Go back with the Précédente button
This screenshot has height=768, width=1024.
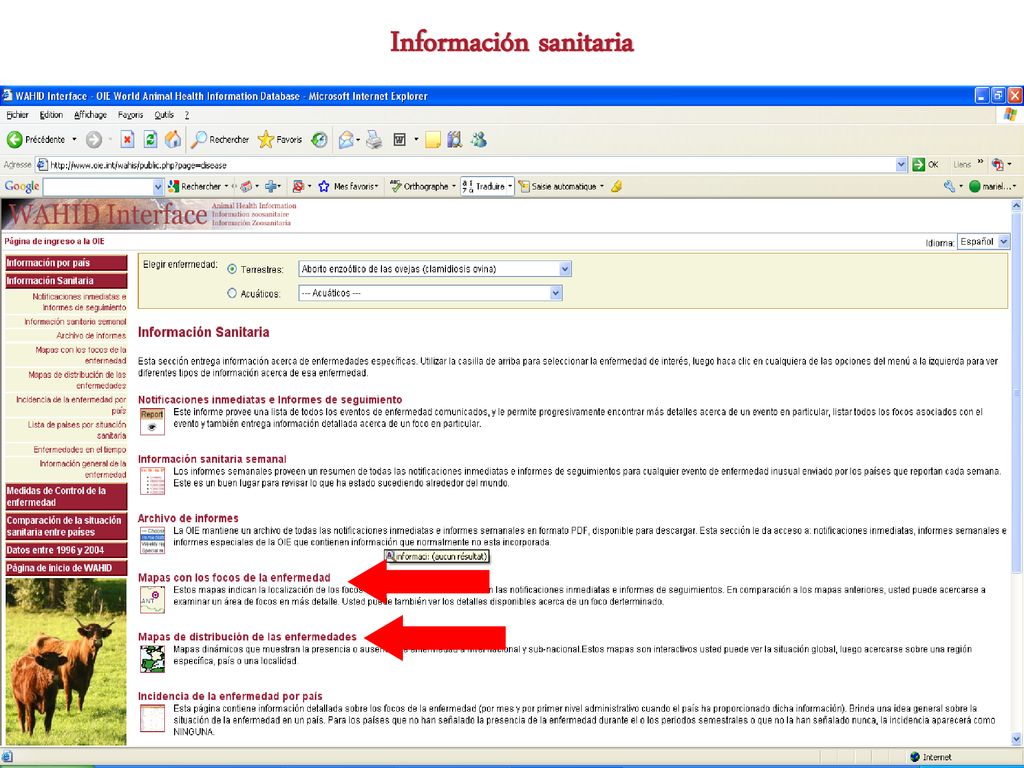click(36, 139)
